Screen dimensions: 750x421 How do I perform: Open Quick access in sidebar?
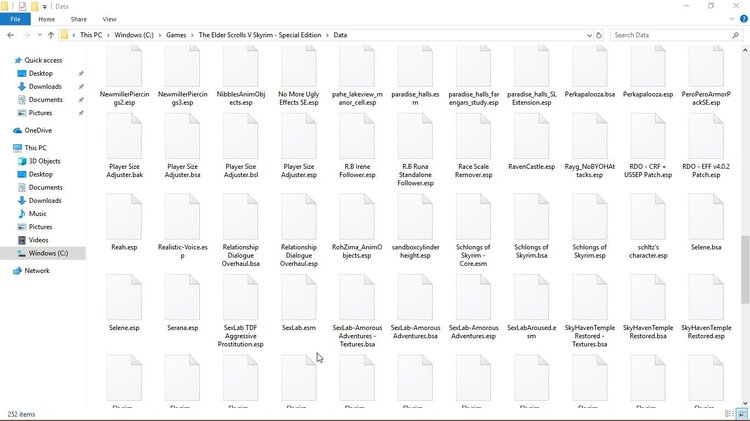pyautogui.click(x=43, y=60)
